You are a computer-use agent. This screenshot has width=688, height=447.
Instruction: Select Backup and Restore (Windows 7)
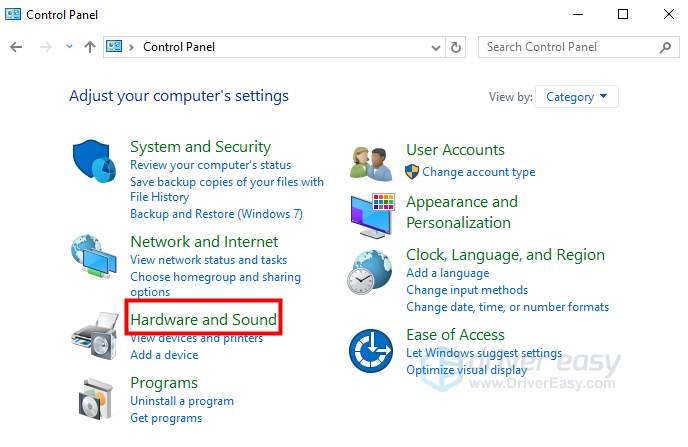(x=216, y=214)
